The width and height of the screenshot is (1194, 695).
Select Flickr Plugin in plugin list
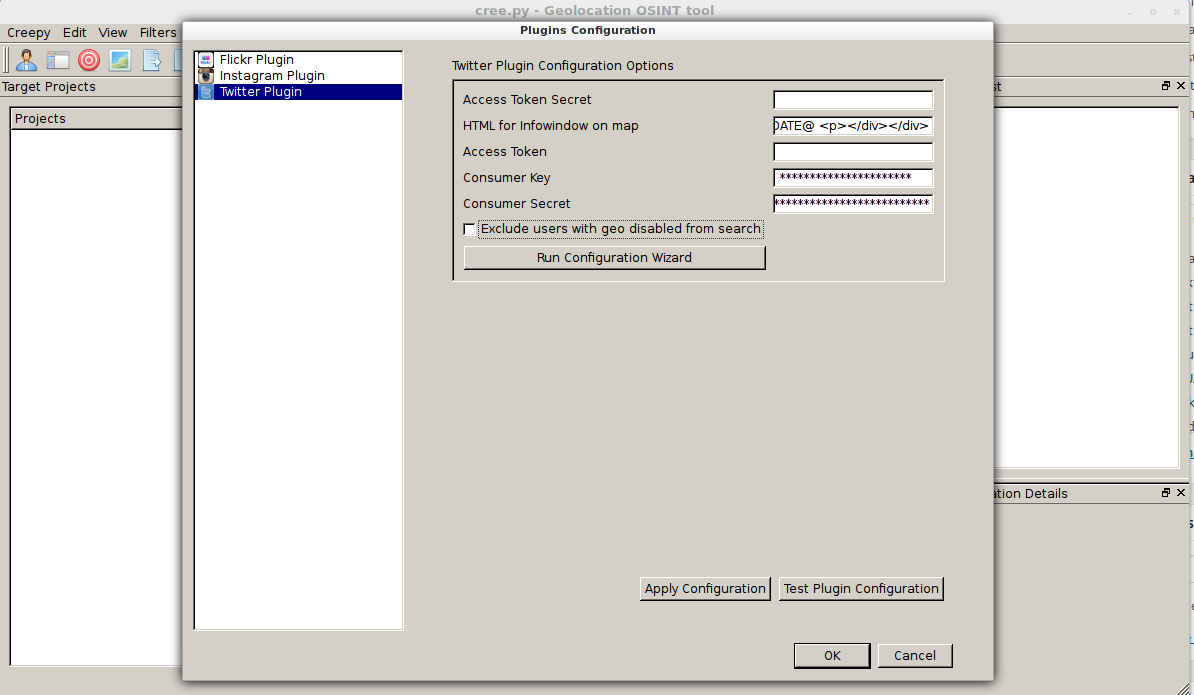pos(256,60)
